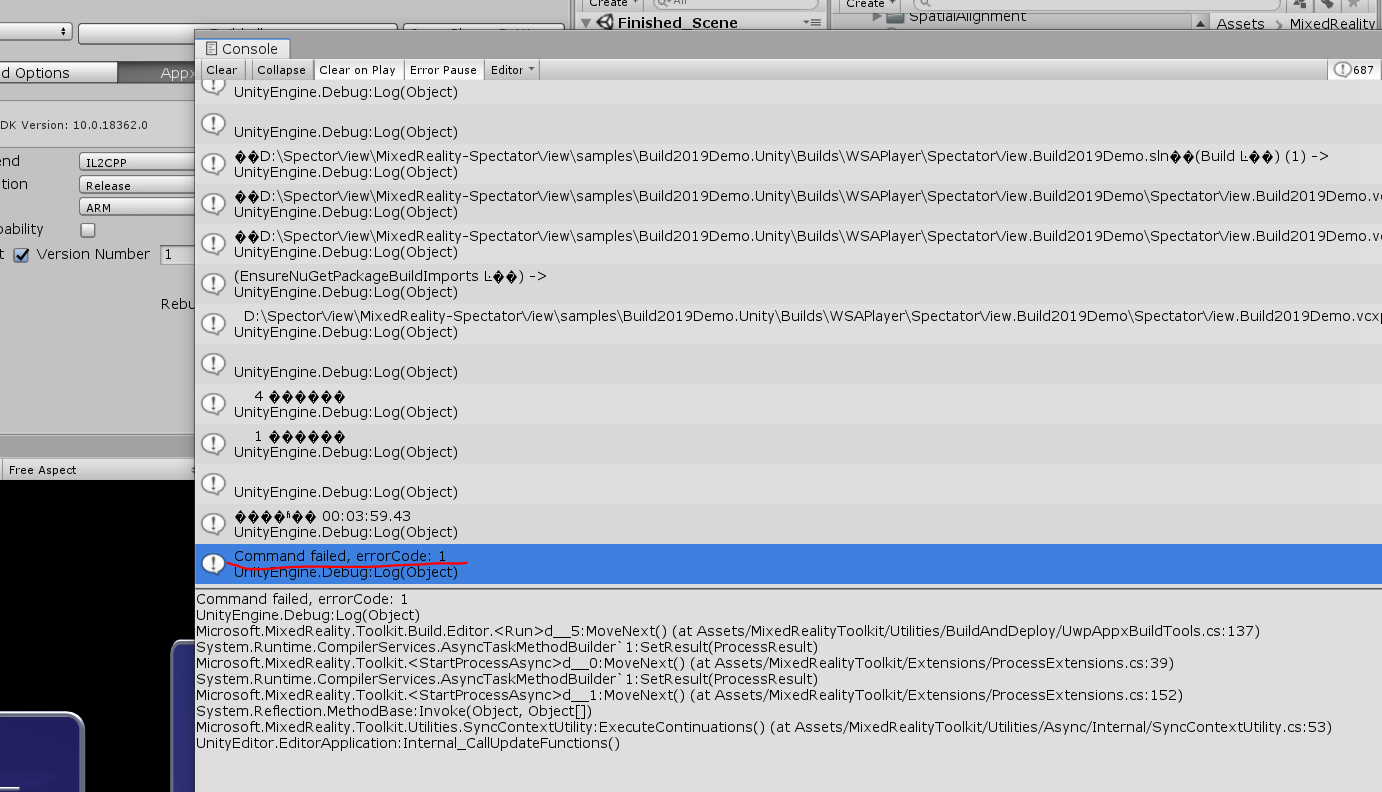Viewport: 1382px width, 792px height.
Task: Open the IL2CPP scripting backend dropdown
Action: tap(135, 161)
